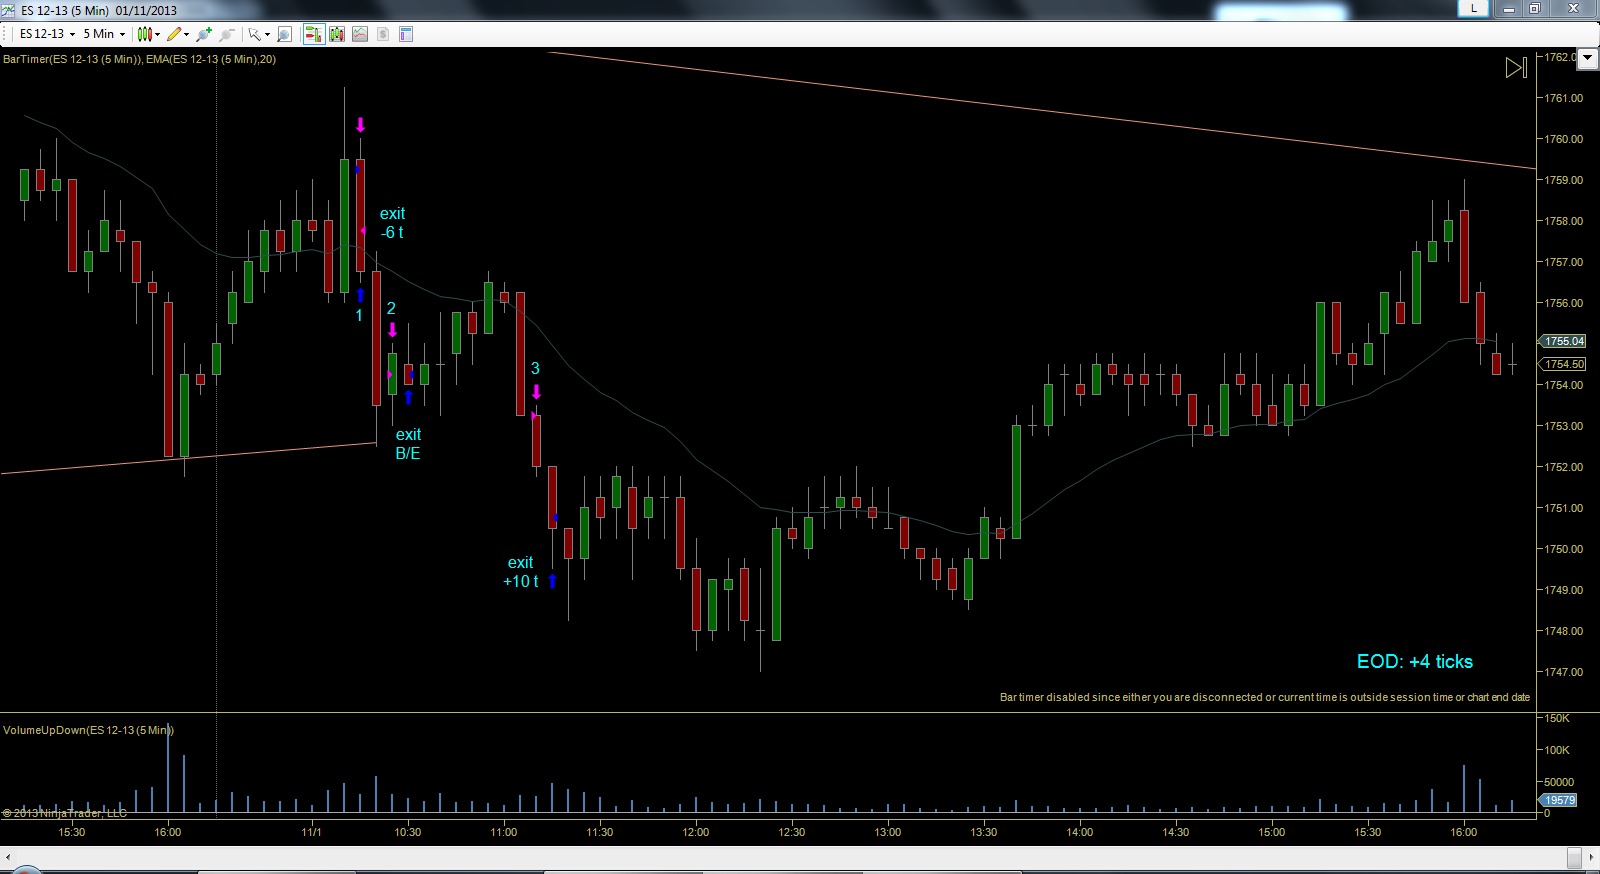Click the 1761.00 price axis label
Screen dimensions: 1600x874
pyautogui.click(x=1564, y=98)
